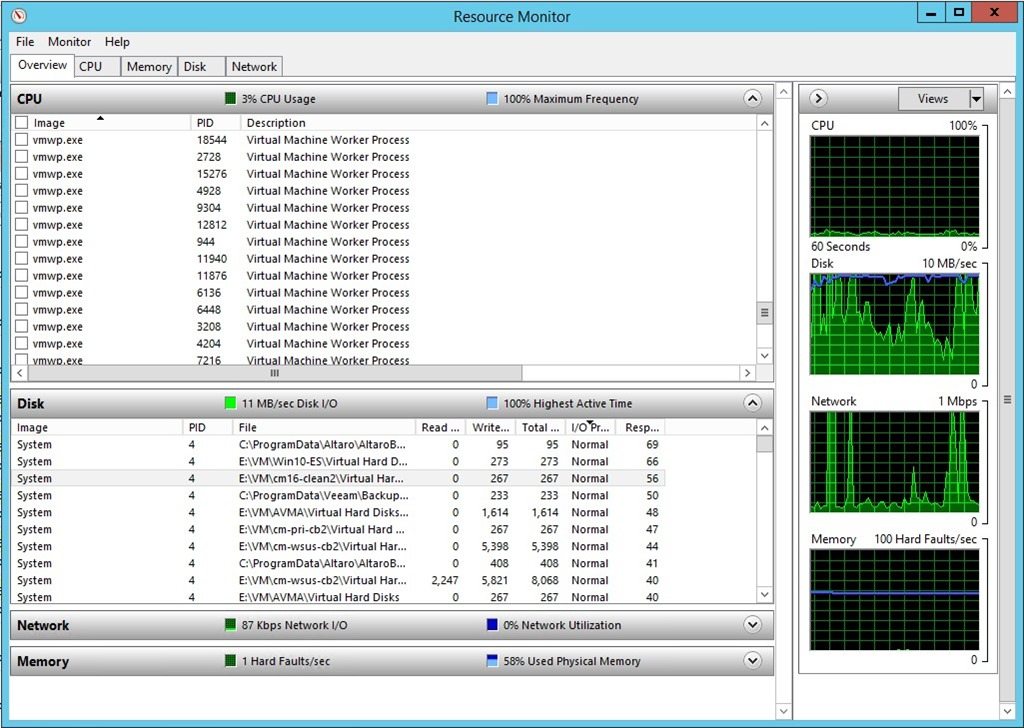The height and width of the screenshot is (728, 1024).
Task: Click CPU list horizontal scroll right arrow
Action: pos(747,373)
